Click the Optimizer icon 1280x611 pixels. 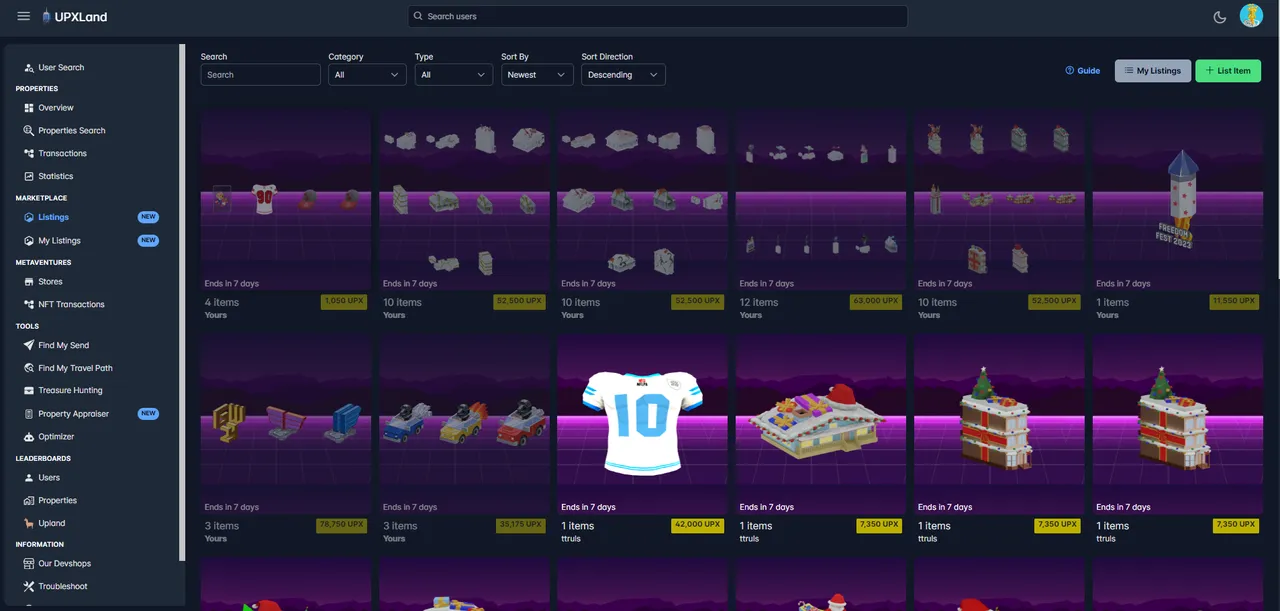click(29, 437)
